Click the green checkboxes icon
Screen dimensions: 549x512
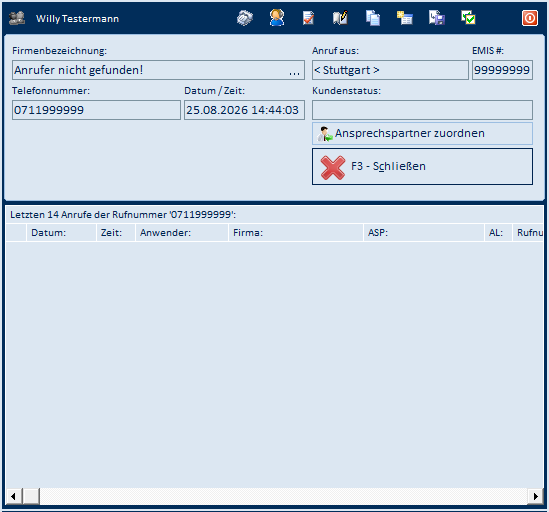pos(468,18)
